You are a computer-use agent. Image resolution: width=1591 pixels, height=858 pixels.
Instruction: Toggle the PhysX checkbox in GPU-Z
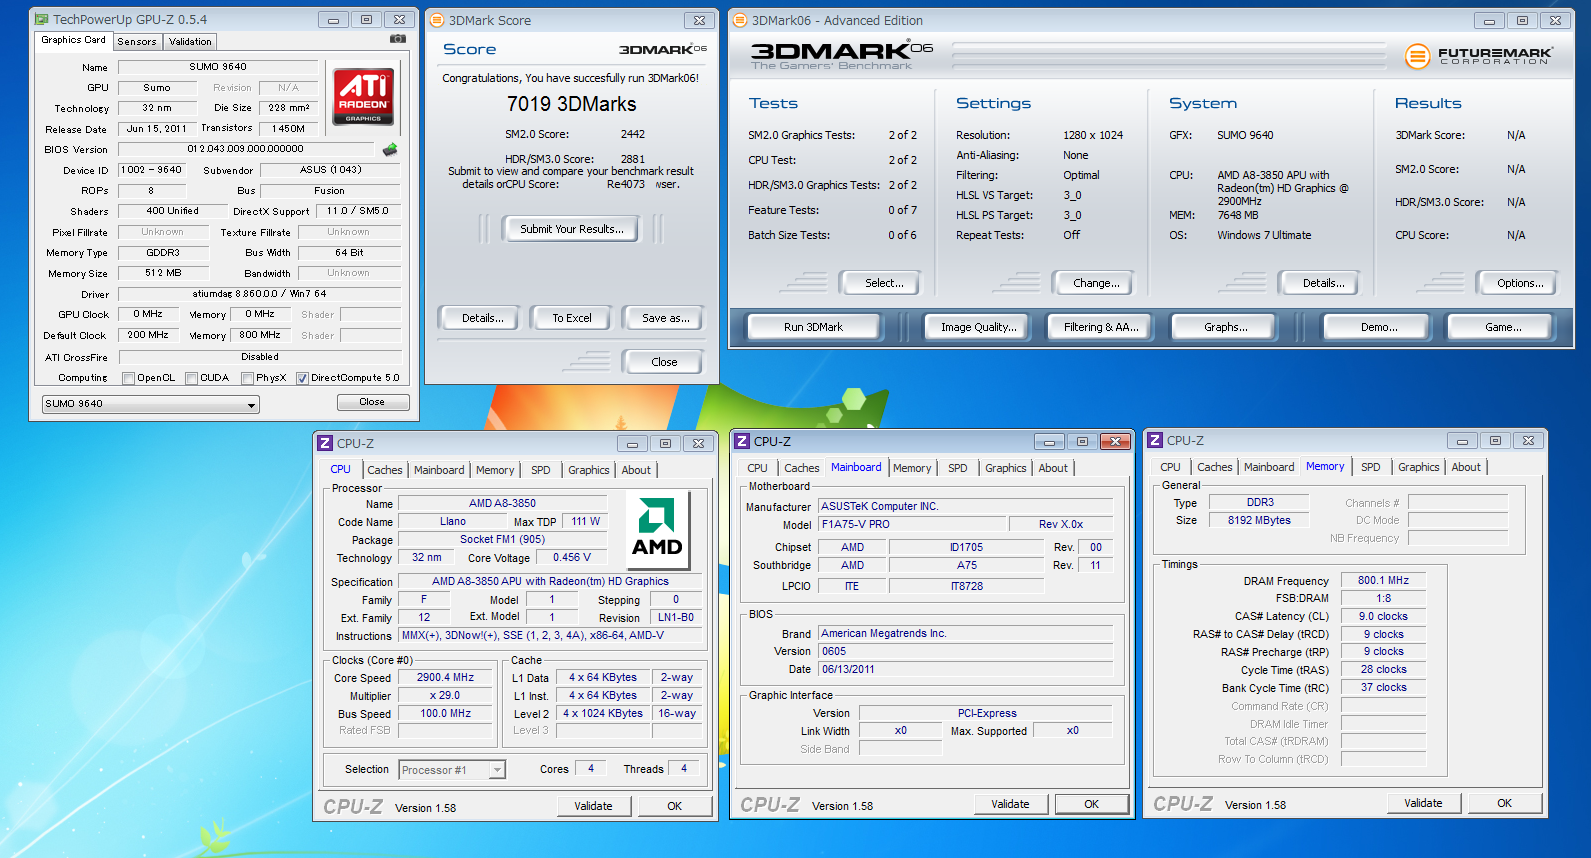click(x=247, y=378)
